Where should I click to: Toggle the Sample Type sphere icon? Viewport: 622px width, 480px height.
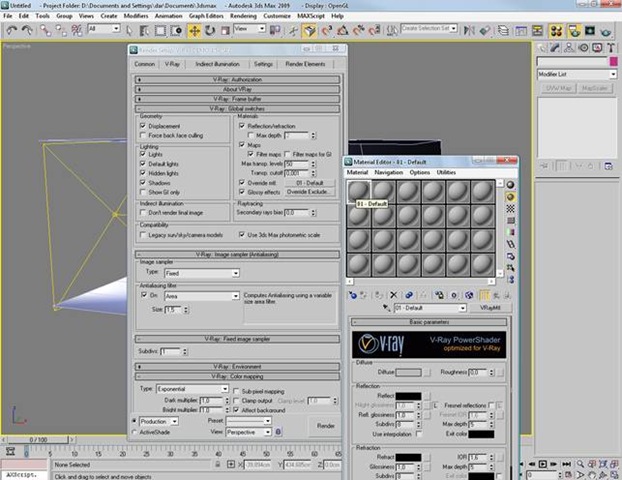[x=512, y=185]
